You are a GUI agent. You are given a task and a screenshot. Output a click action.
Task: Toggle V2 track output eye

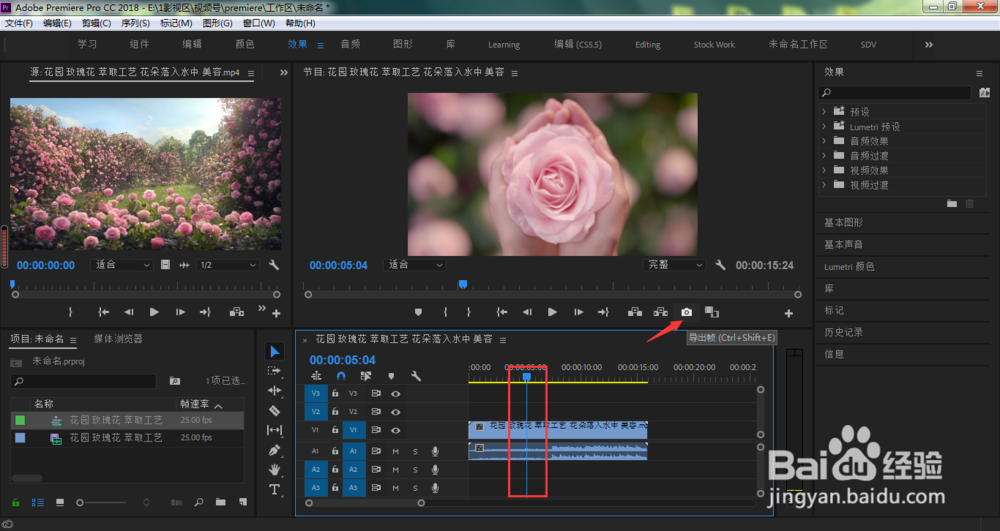point(395,412)
